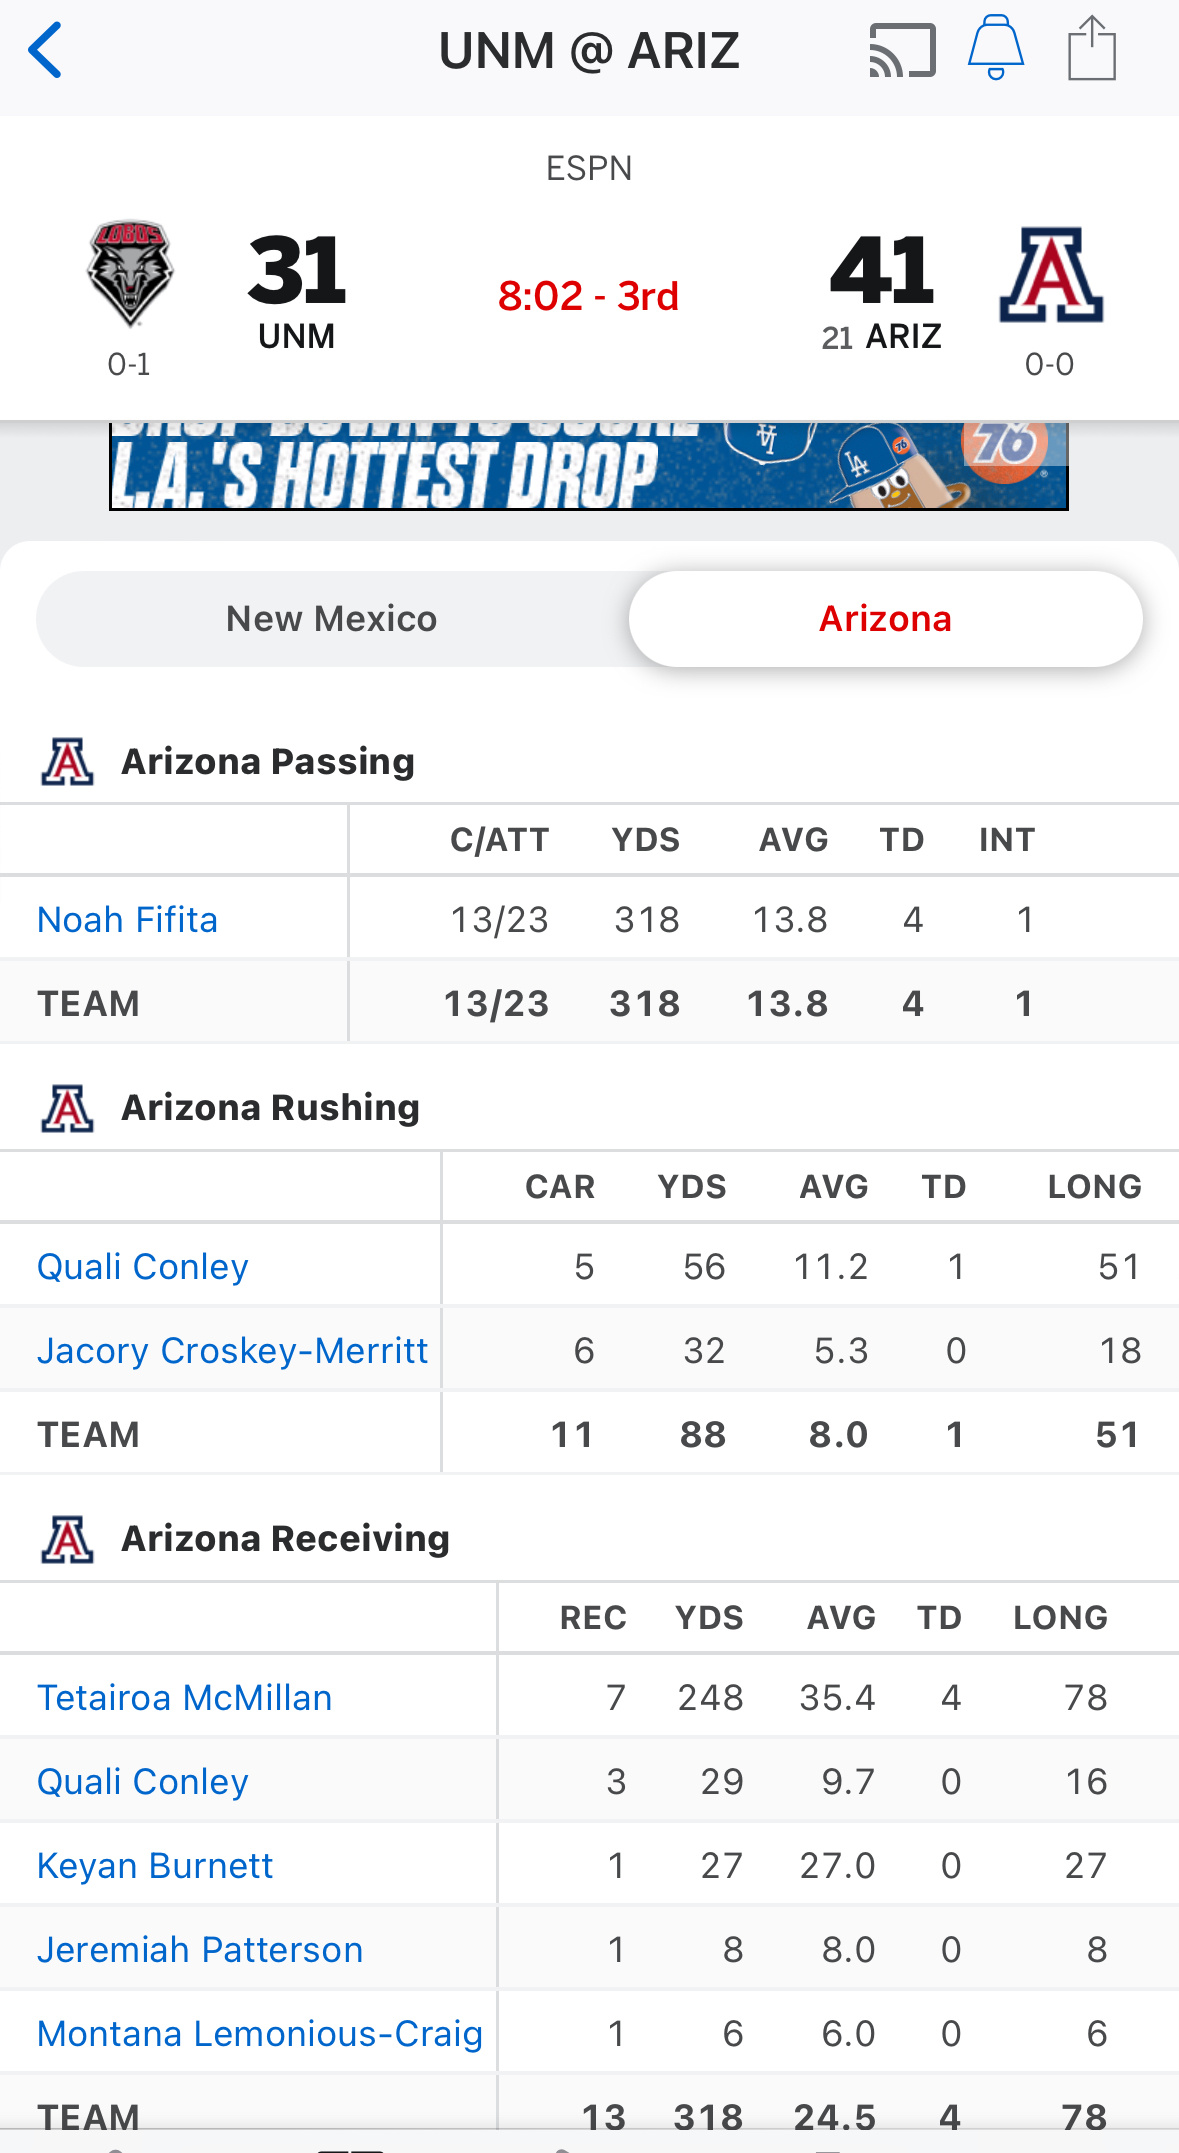The height and width of the screenshot is (2153, 1179).
Task: Select the Arizona team tab
Action: [x=885, y=619]
